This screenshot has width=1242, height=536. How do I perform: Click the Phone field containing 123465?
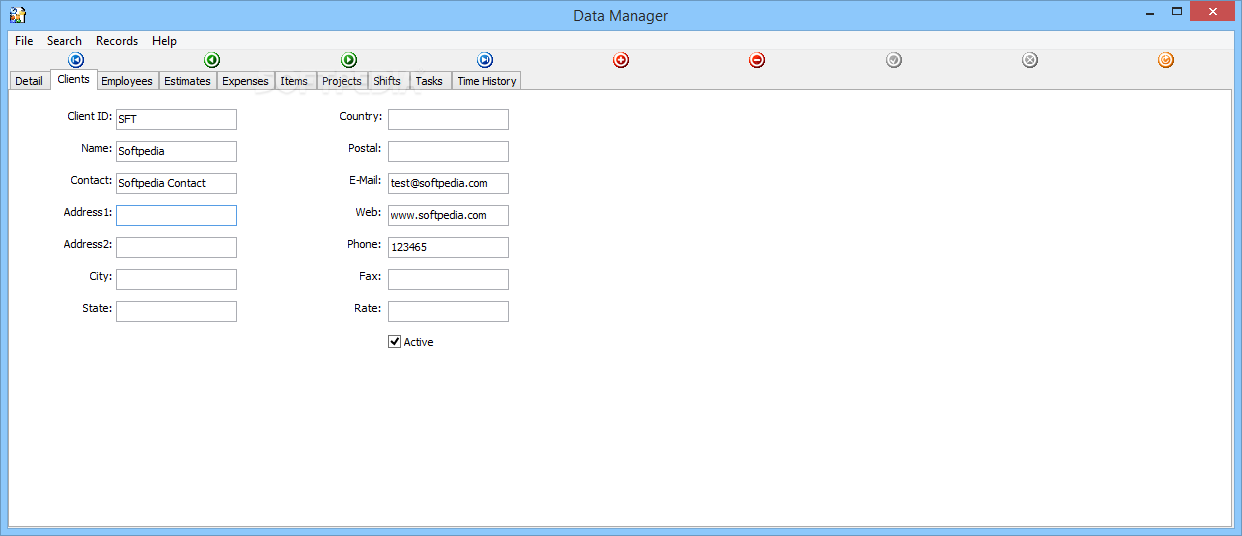tap(448, 247)
